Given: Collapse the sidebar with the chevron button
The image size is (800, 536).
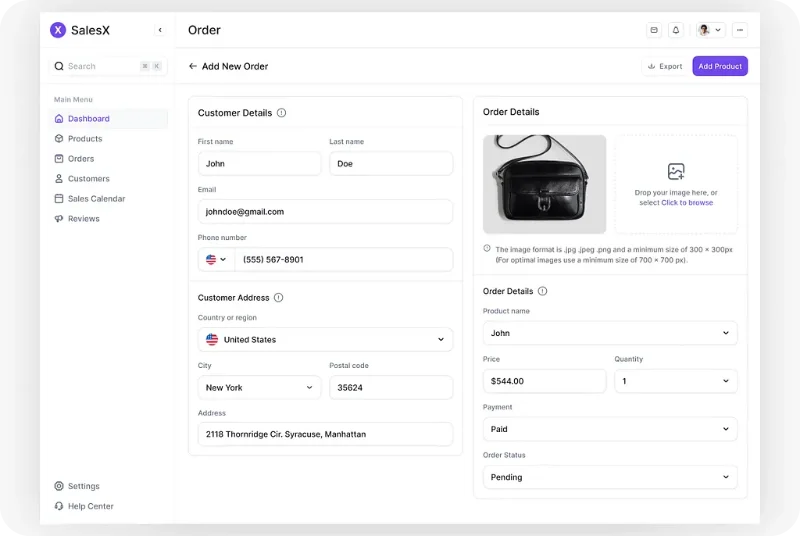Looking at the screenshot, I should [x=160, y=30].
